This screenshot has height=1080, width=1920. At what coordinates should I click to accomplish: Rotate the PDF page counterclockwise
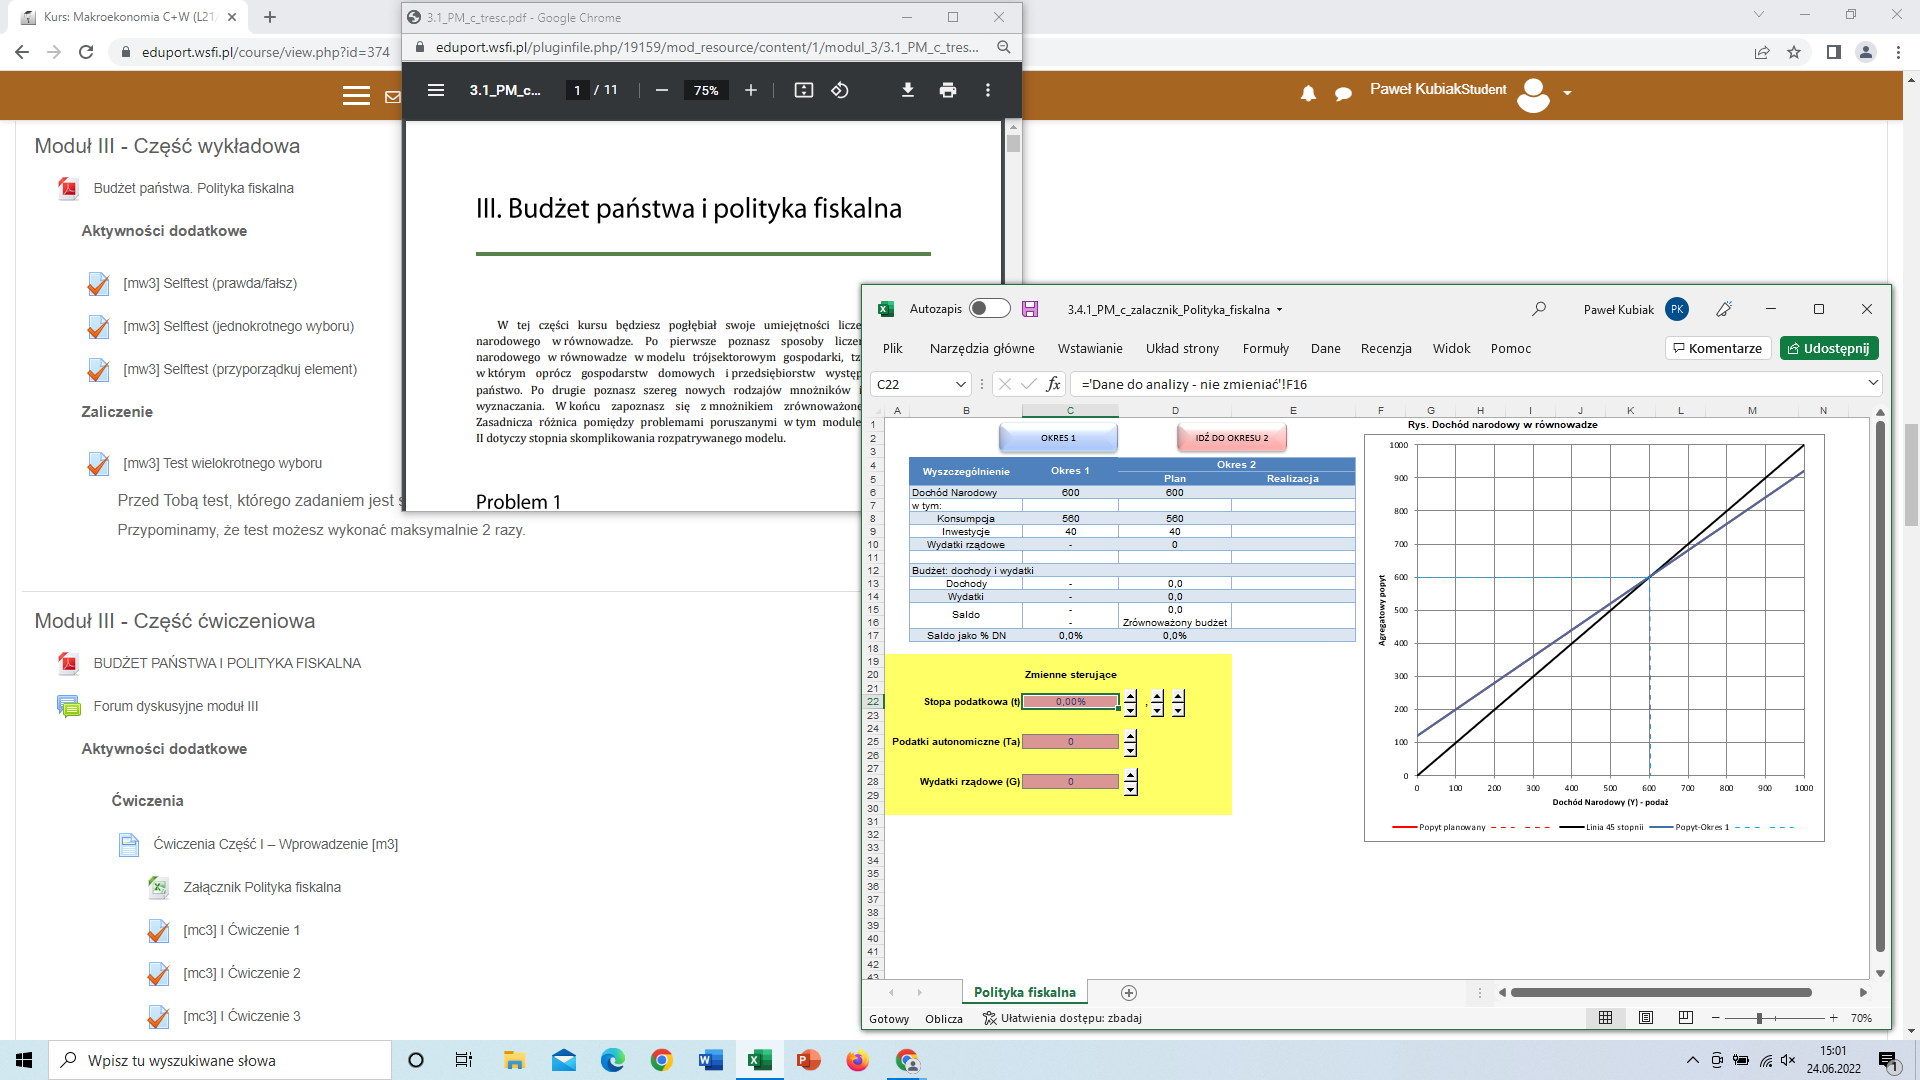840,90
